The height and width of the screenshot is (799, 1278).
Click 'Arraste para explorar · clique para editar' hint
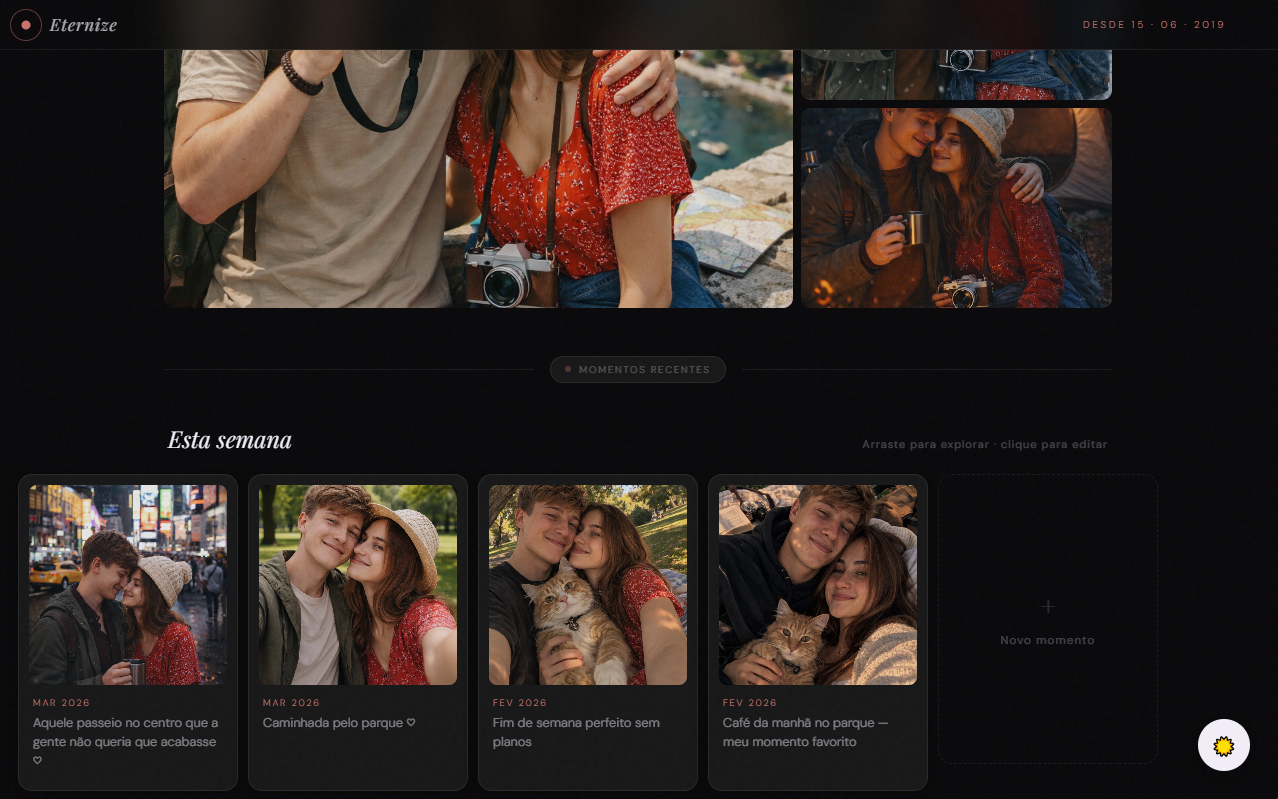click(985, 444)
